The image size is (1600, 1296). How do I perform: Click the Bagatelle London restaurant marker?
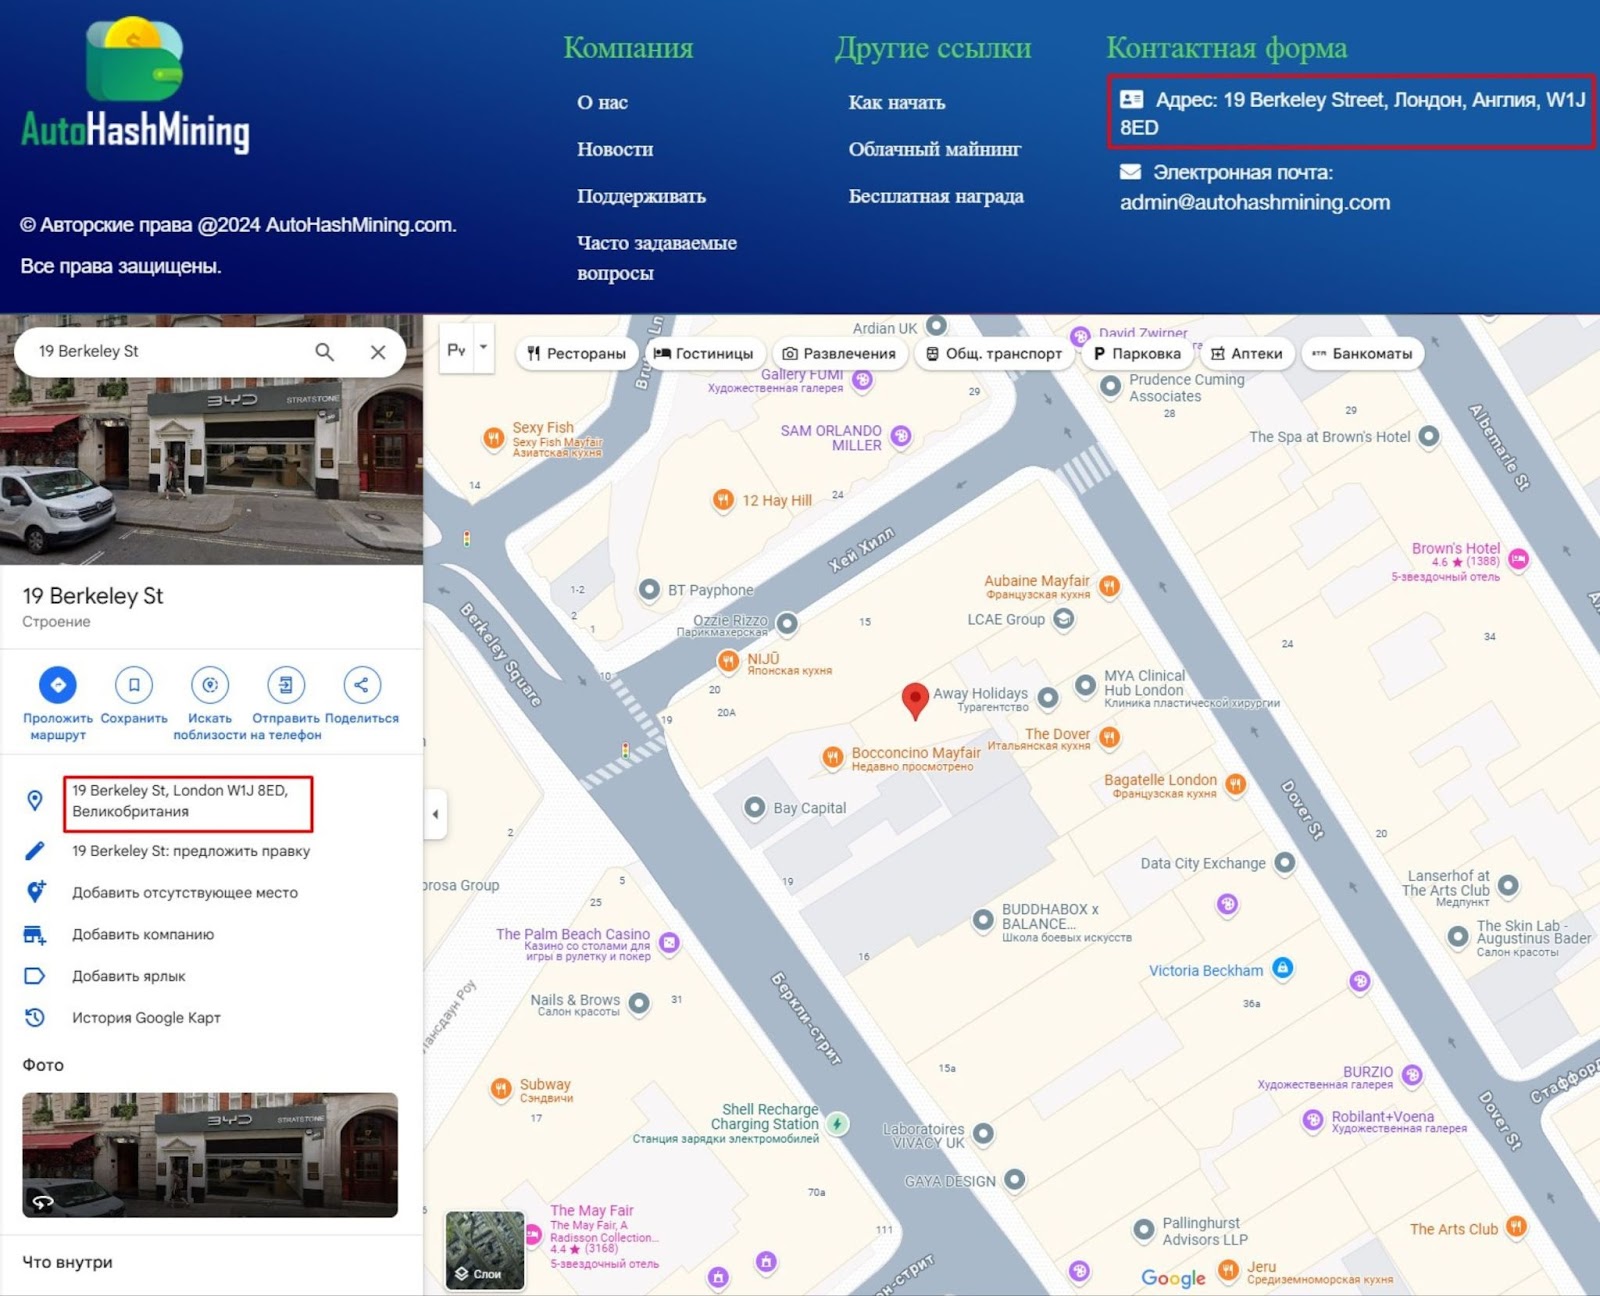[1236, 784]
